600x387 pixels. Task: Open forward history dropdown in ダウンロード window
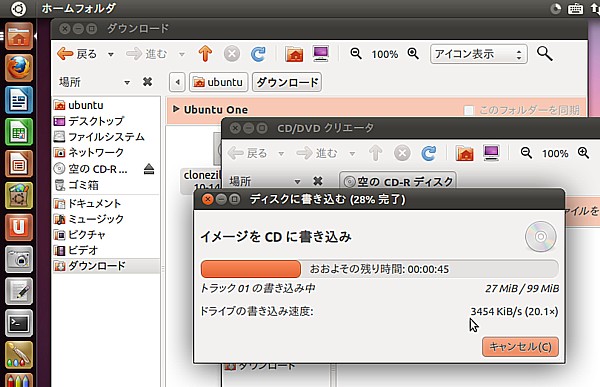[182, 54]
